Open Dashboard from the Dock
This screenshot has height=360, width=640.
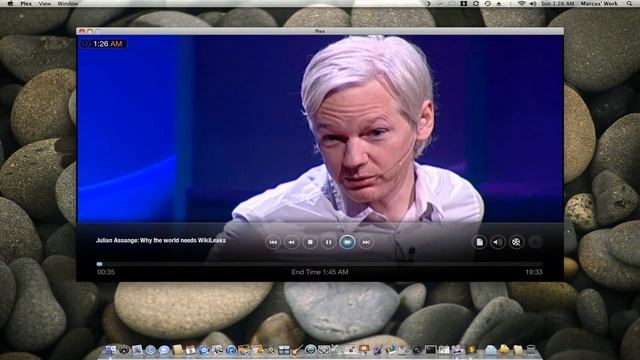[124, 350]
